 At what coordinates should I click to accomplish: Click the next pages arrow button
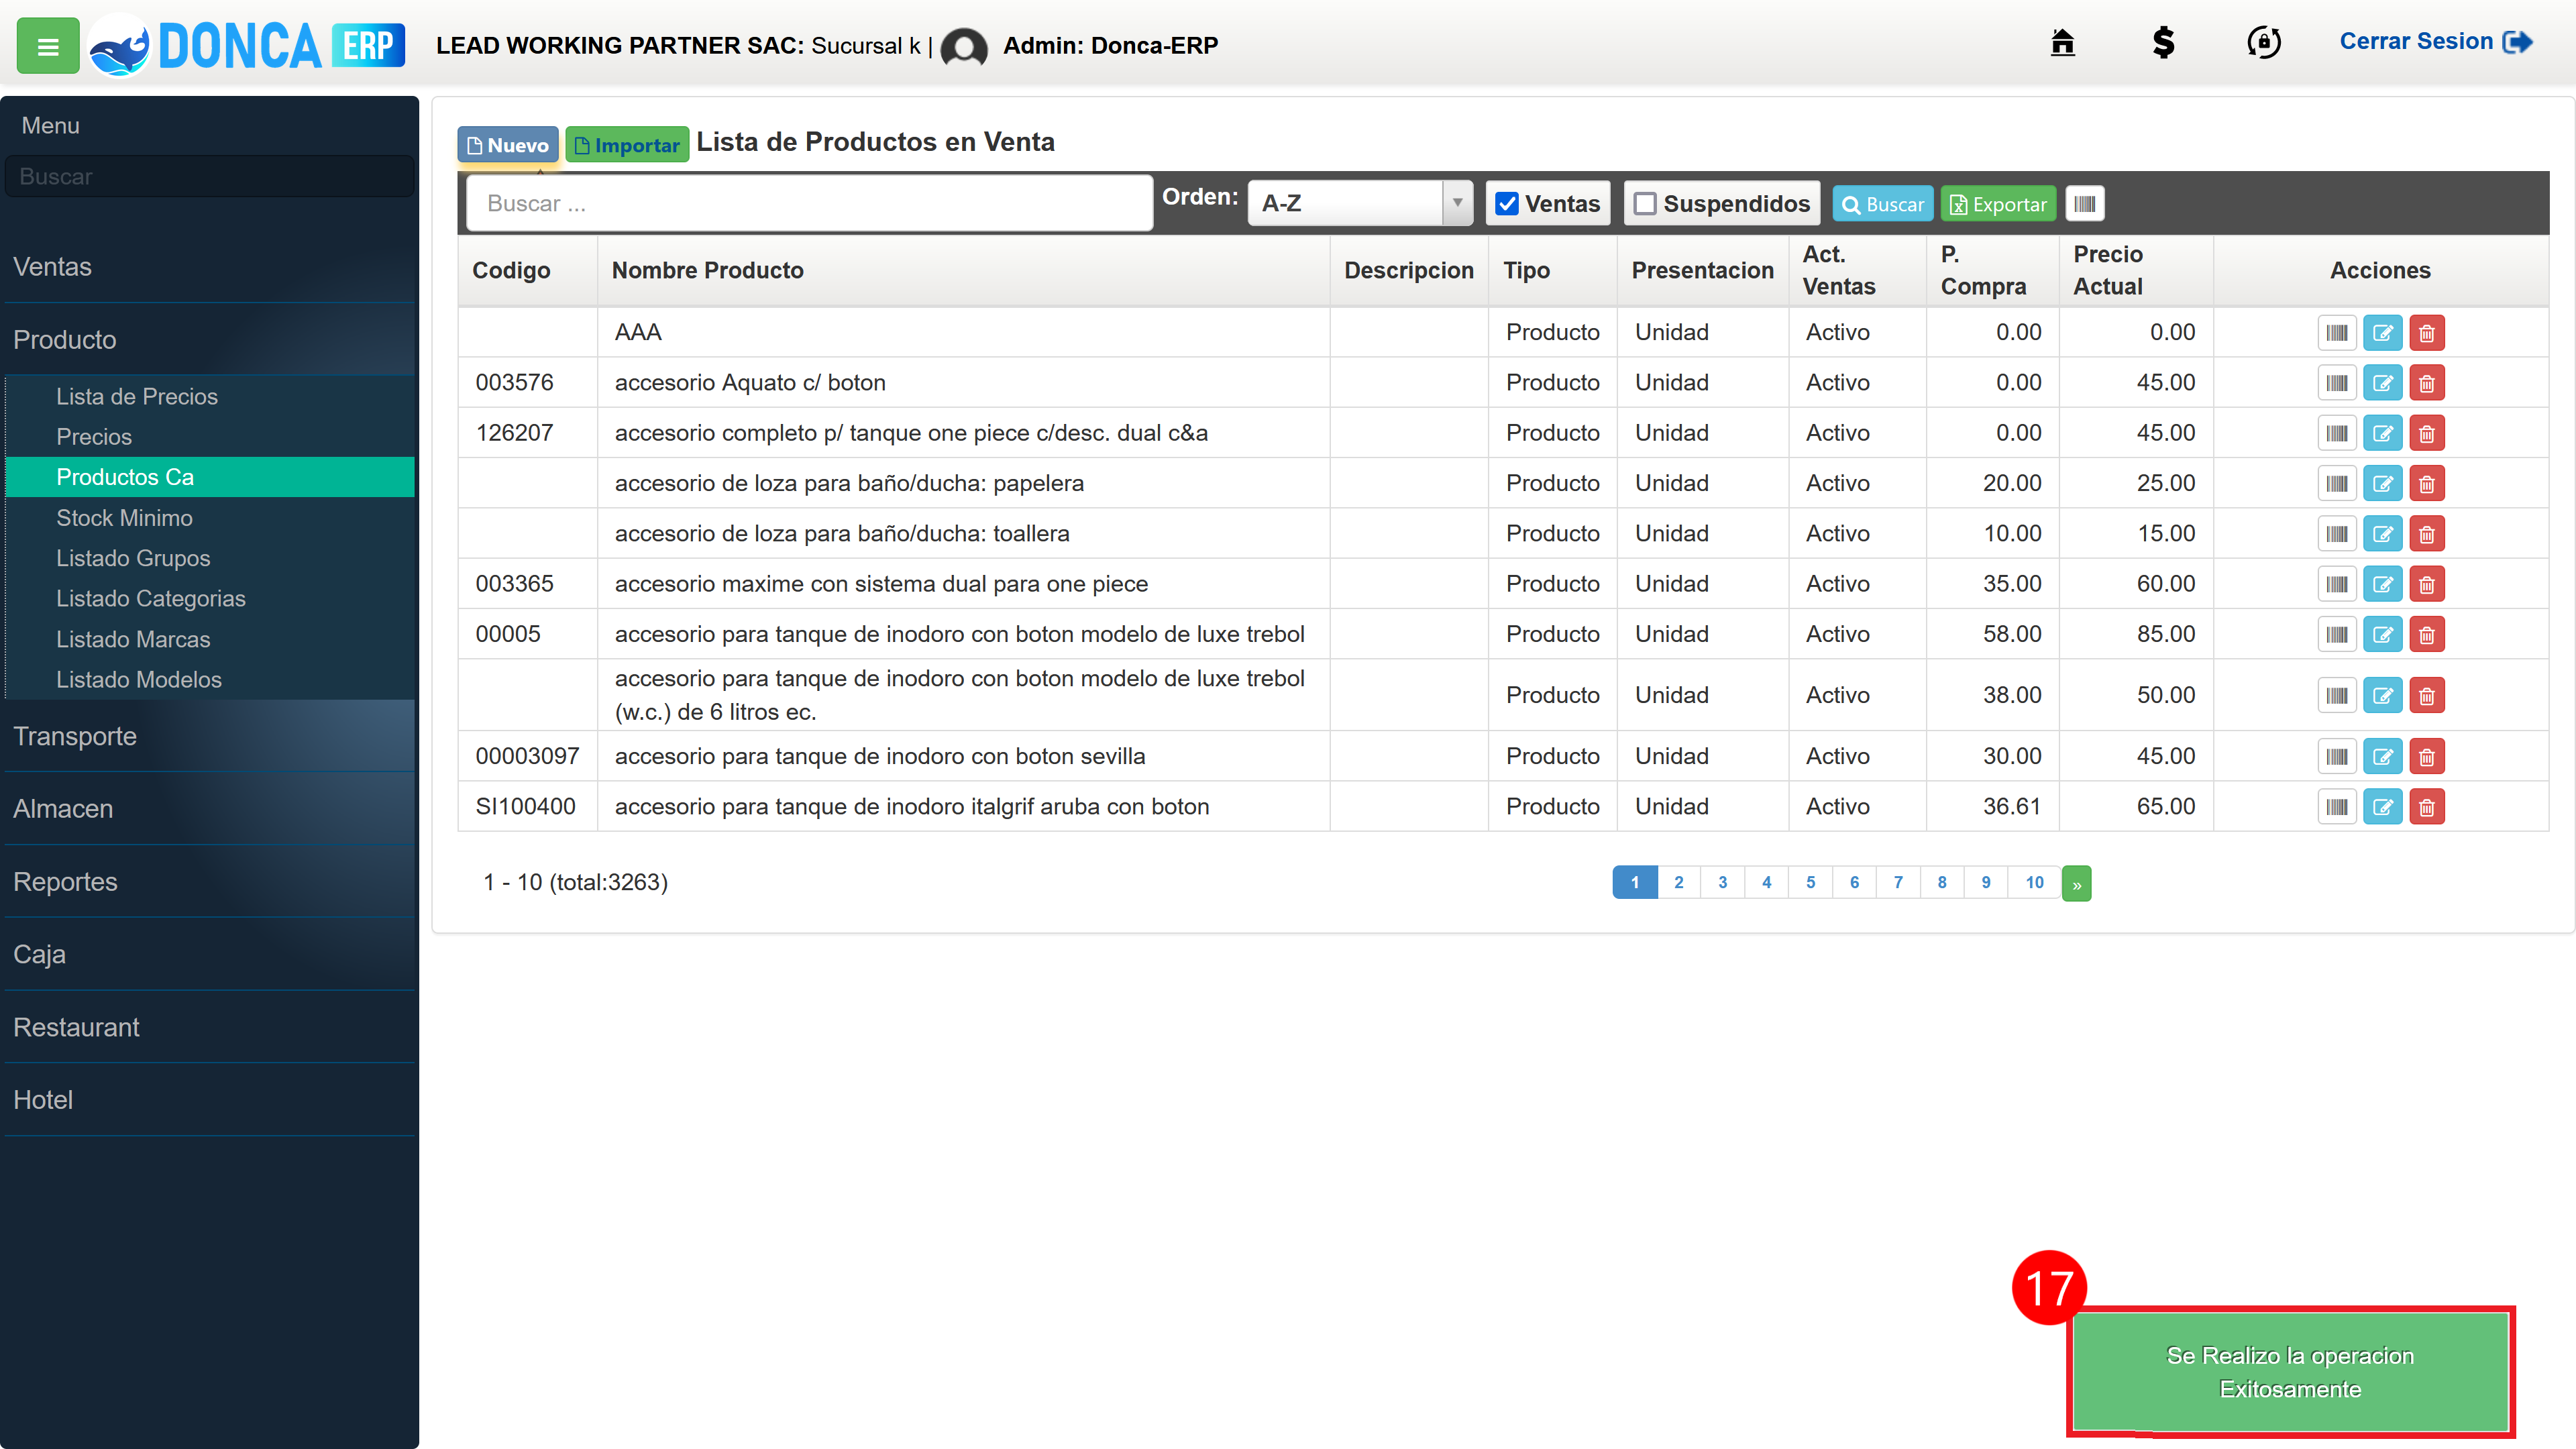[x=2077, y=884]
